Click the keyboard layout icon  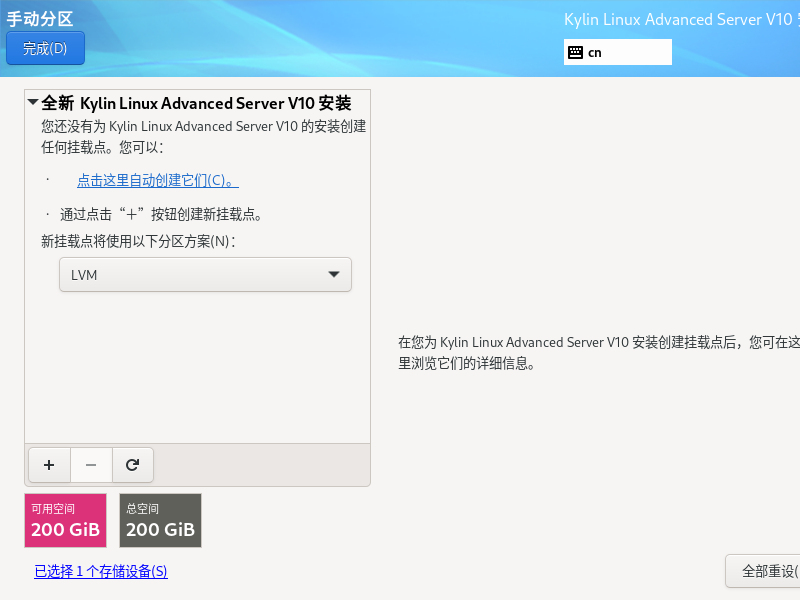click(575, 52)
